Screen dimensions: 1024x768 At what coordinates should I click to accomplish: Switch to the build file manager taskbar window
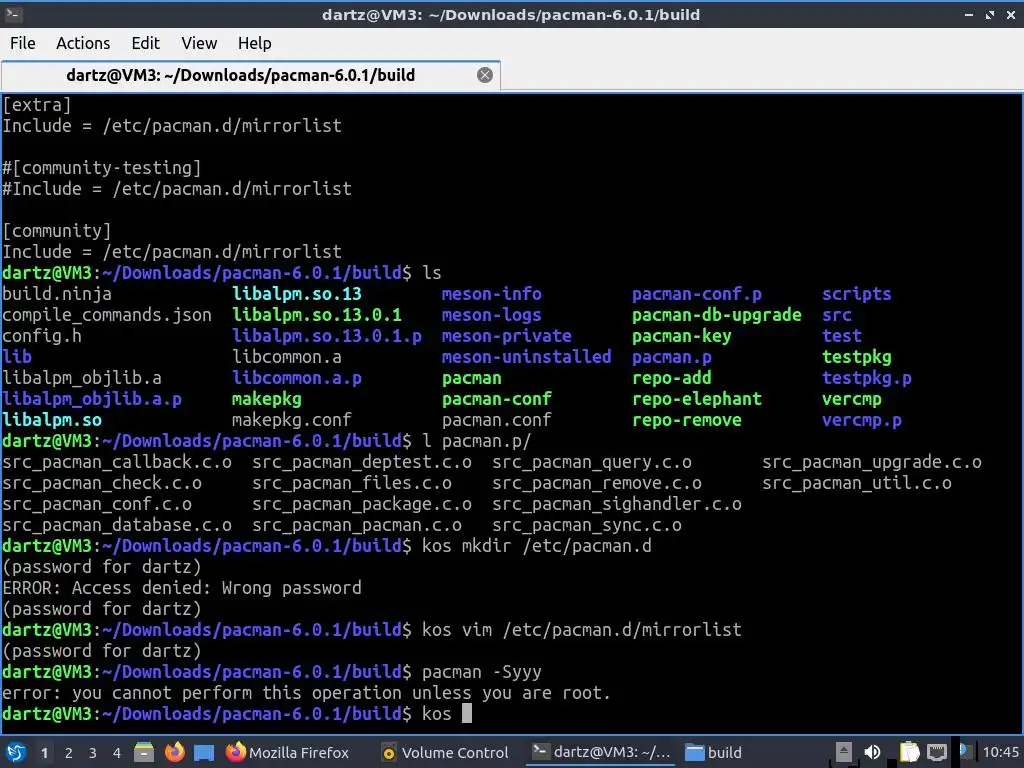[713, 752]
